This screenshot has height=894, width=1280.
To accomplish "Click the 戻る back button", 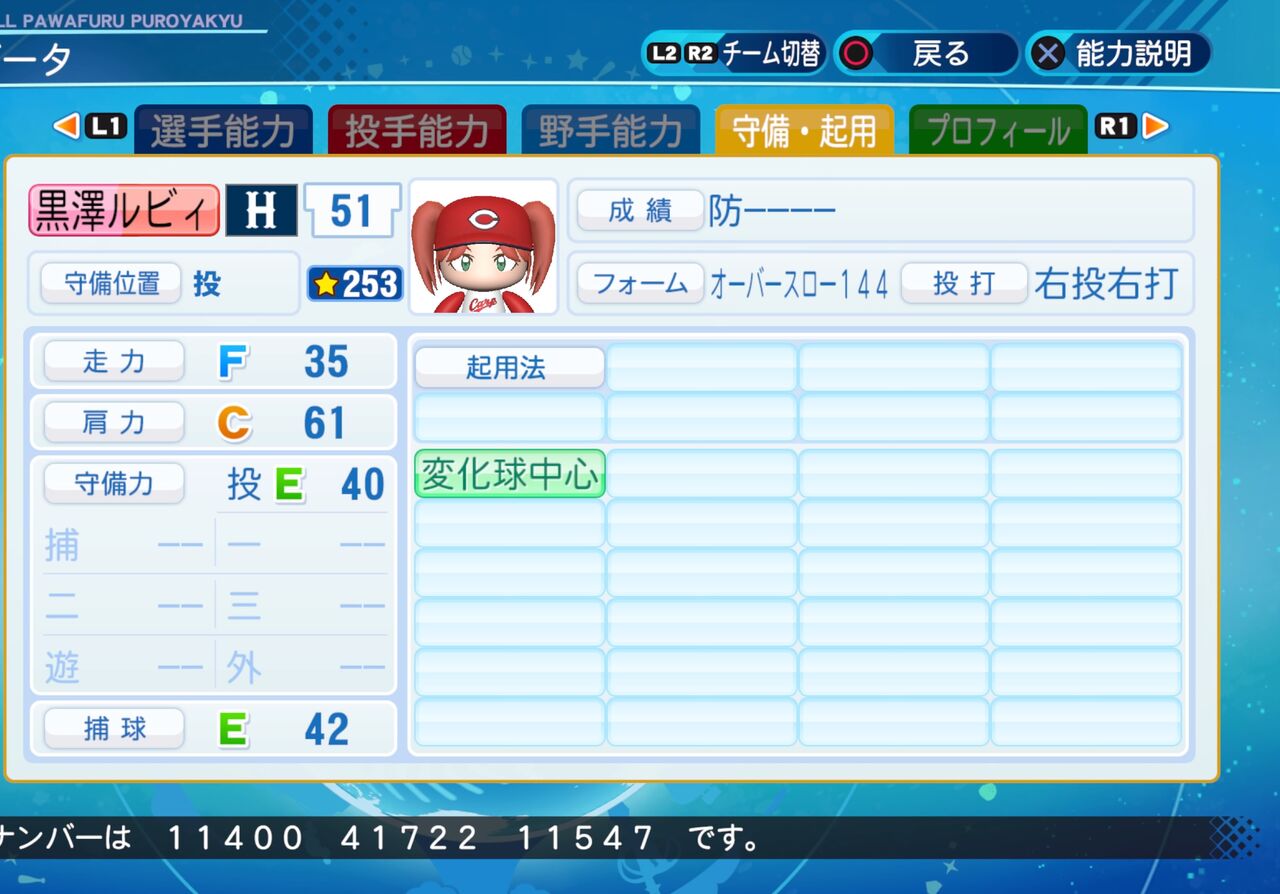I will click(x=926, y=53).
